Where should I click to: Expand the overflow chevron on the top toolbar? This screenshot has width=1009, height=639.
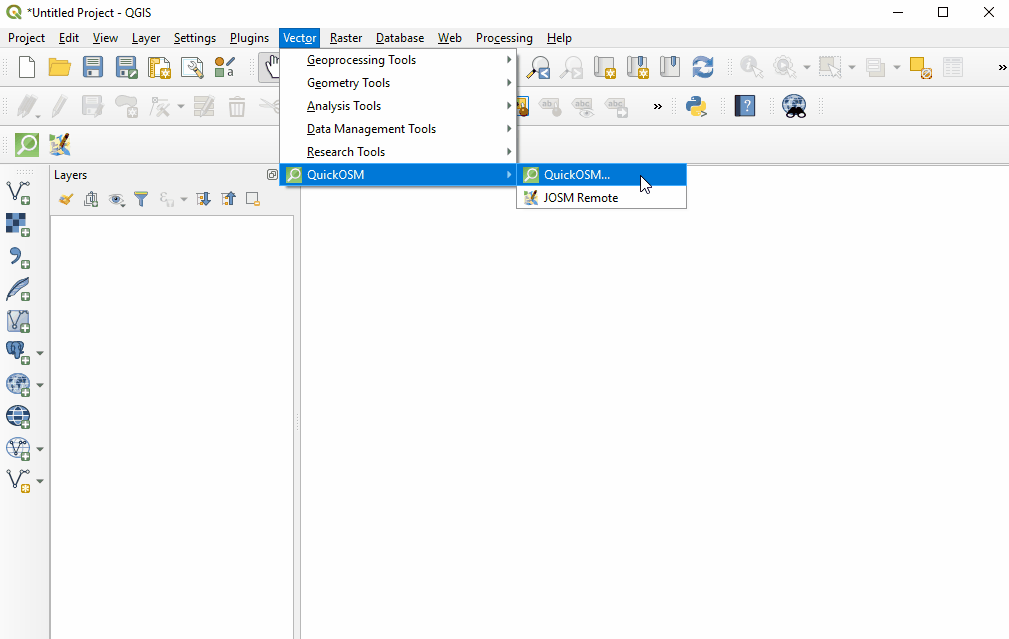point(1002,68)
